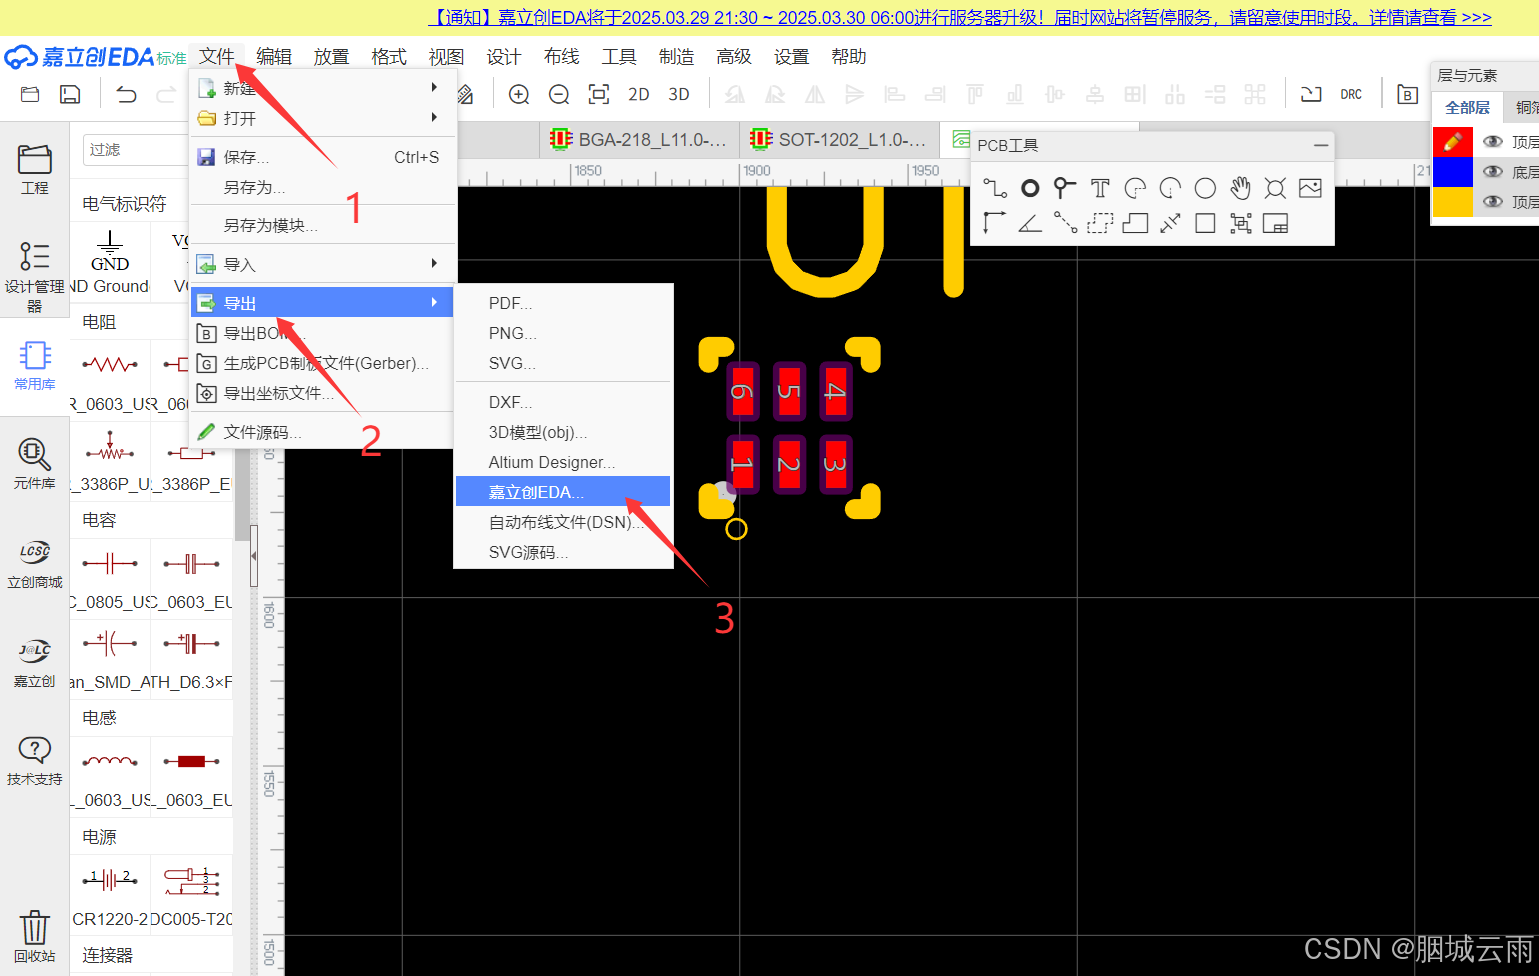1539x976 pixels.
Task: Select the Text tool in PCB tools
Action: [1100, 187]
